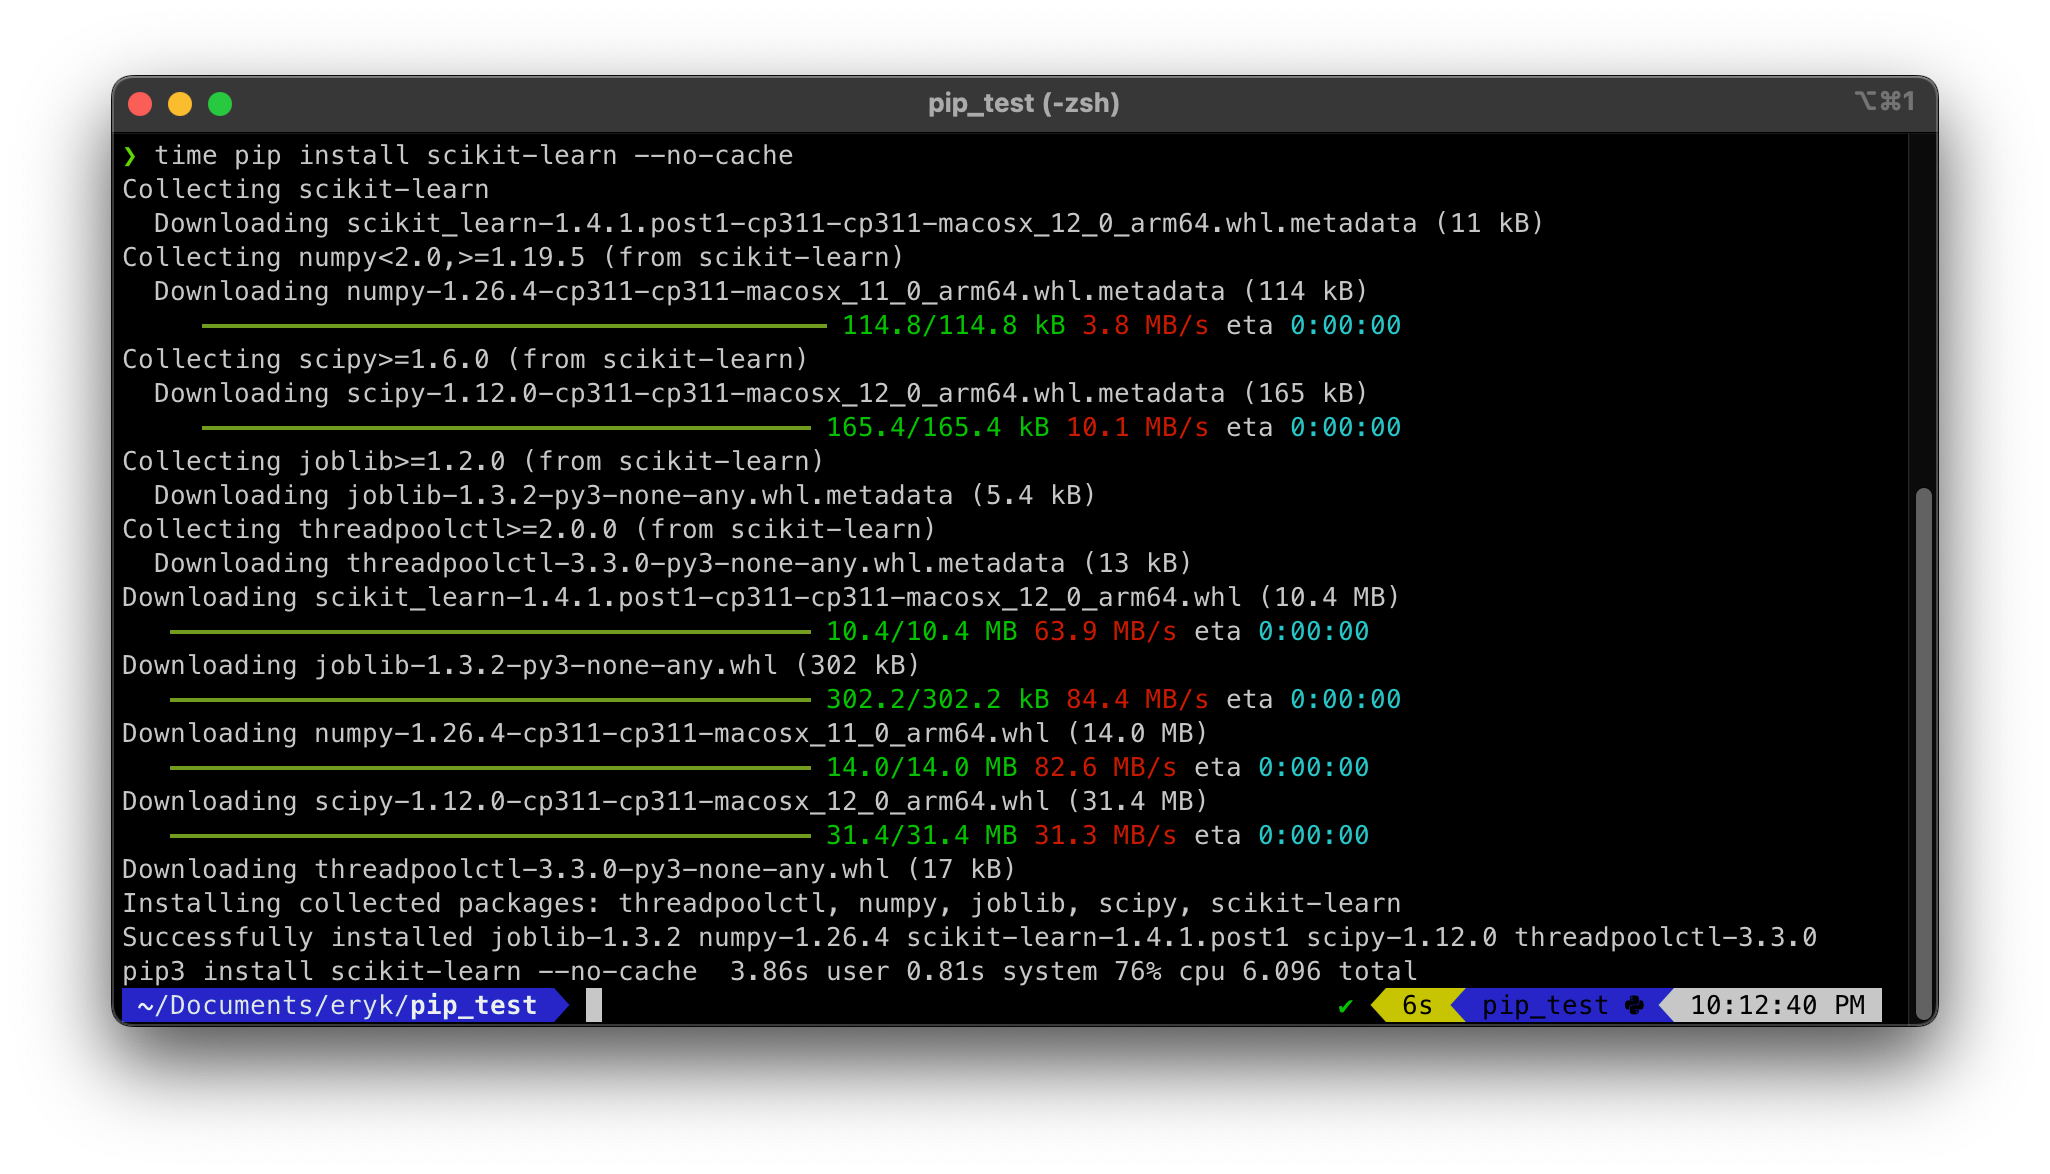Minimize the terminal with the yellow button
This screenshot has width=2050, height=1174.
180,104
